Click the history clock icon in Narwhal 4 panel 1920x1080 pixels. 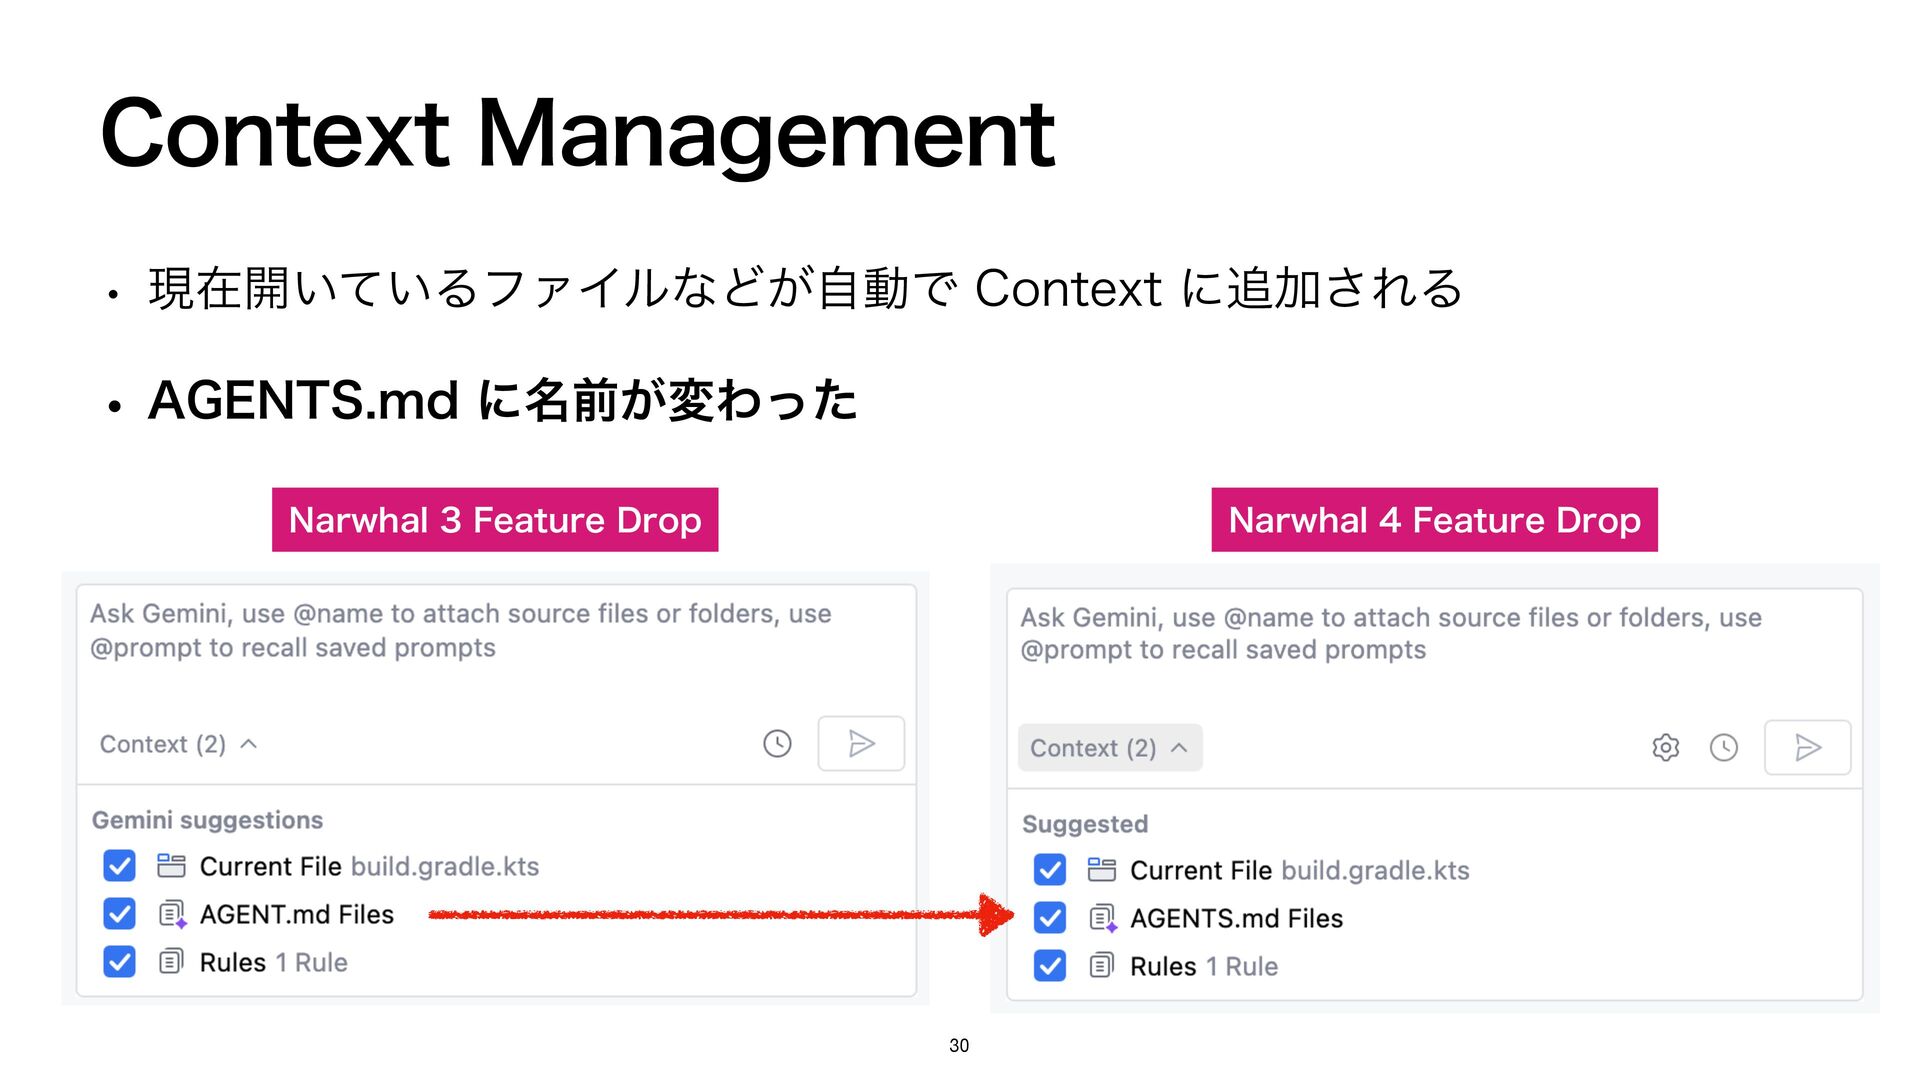(1723, 747)
